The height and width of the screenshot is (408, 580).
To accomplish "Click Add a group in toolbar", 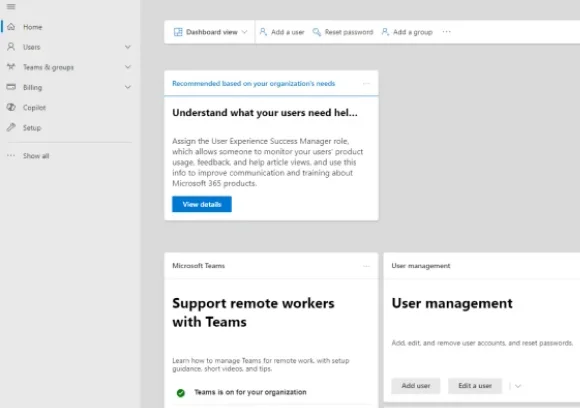I will point(407,32).
